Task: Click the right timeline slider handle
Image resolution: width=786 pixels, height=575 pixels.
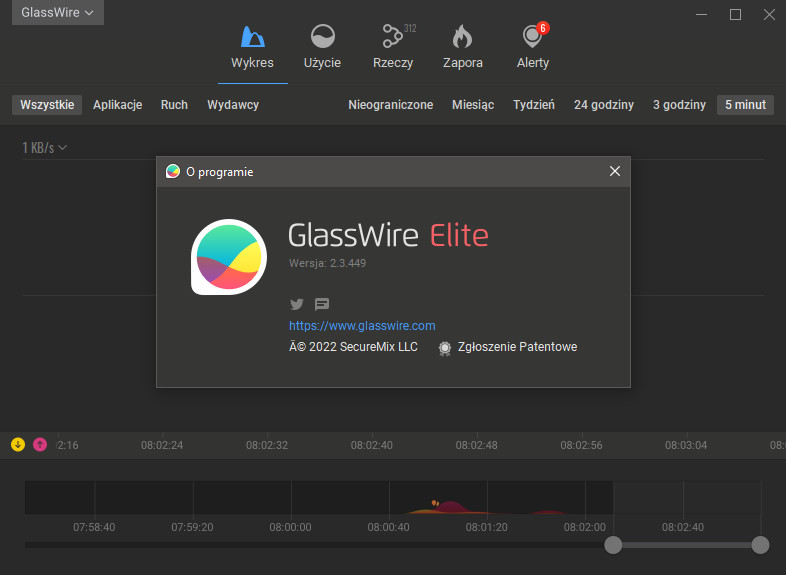Action: pyautogui.click(x=760, y=545)
